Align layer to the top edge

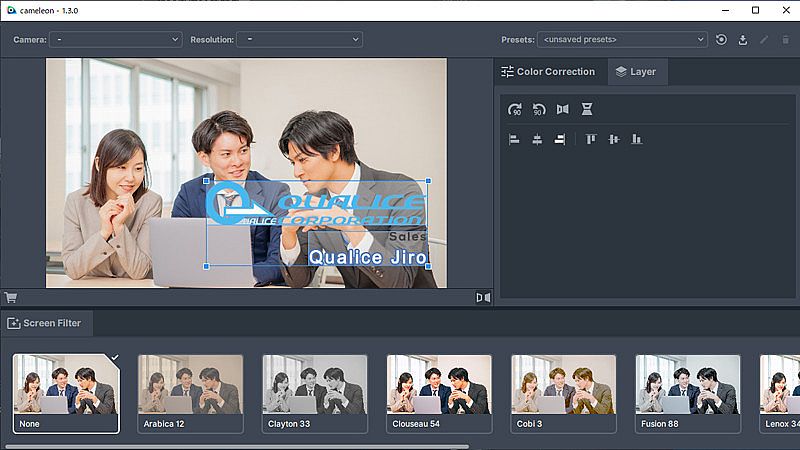(591, 139)
